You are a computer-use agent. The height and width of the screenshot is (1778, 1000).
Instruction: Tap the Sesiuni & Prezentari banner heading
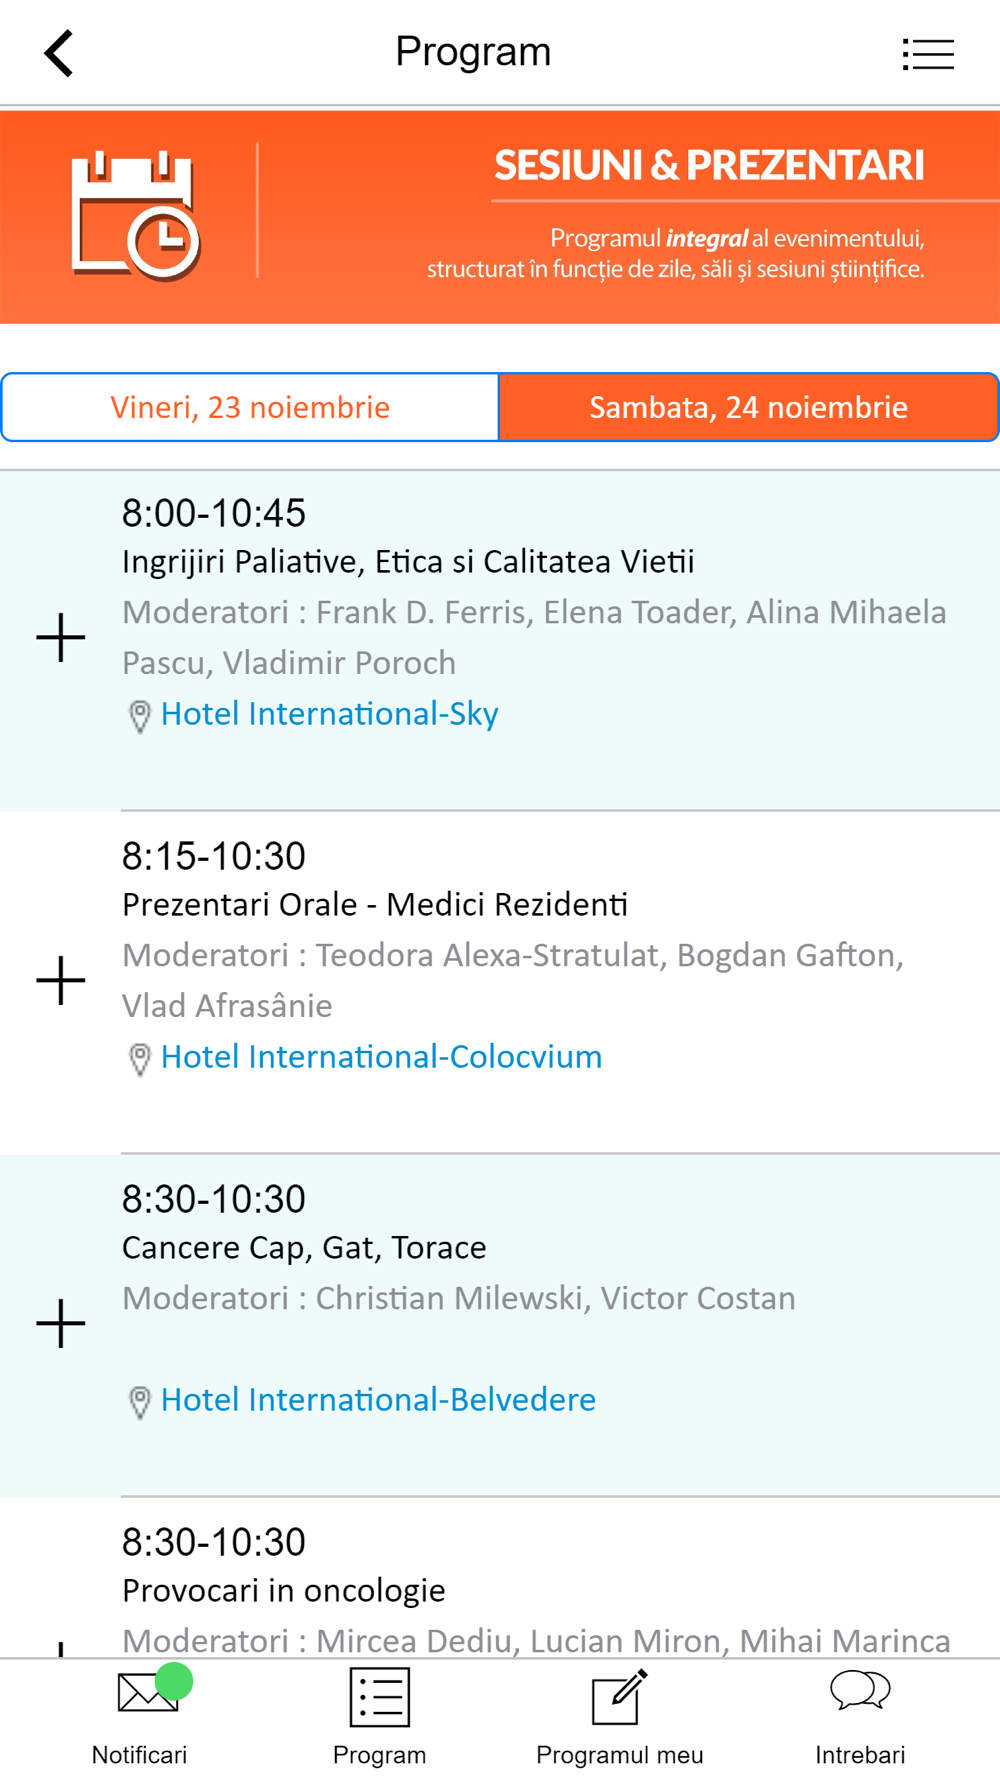(709, 166)
